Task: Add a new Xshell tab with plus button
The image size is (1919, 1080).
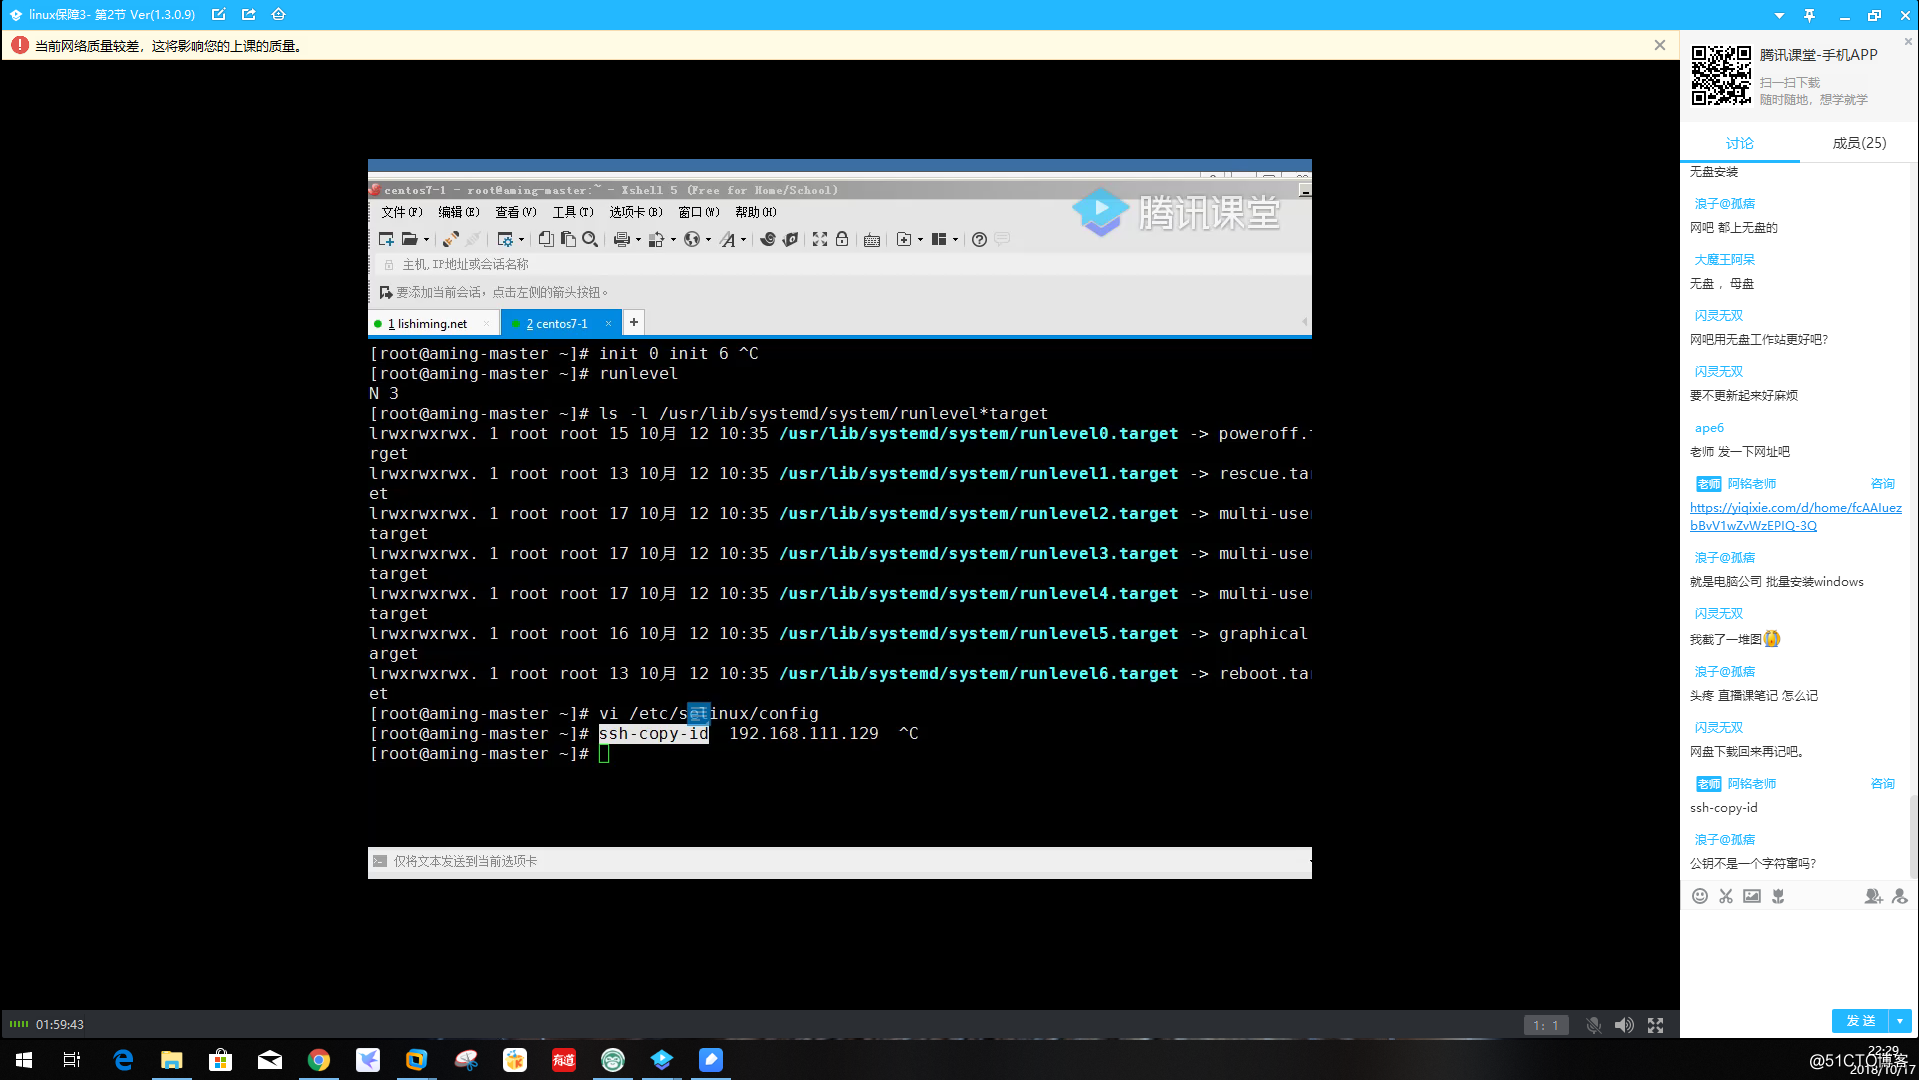Action: (634, 322)
